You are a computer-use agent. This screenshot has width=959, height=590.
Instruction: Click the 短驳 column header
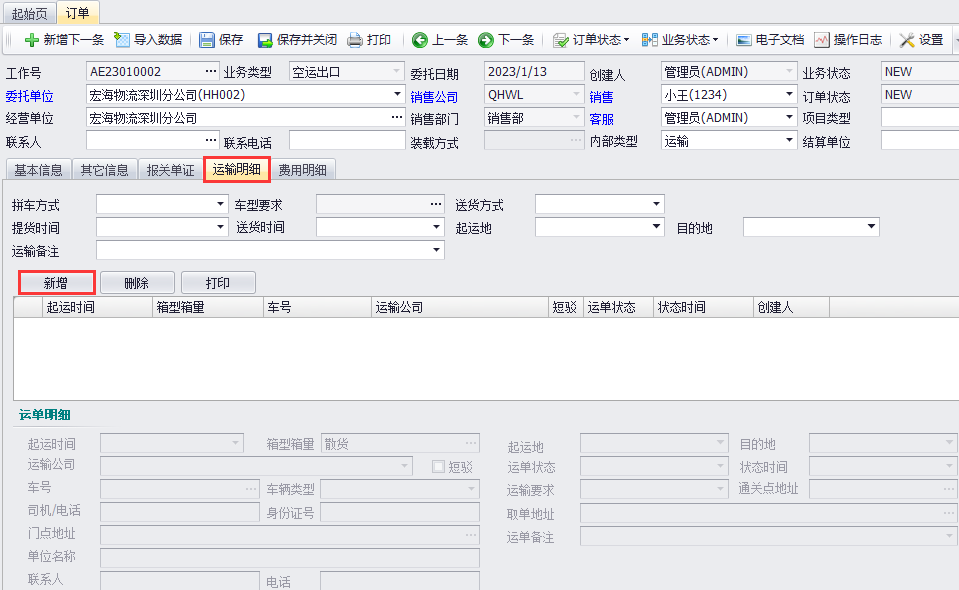pos(566,308)
